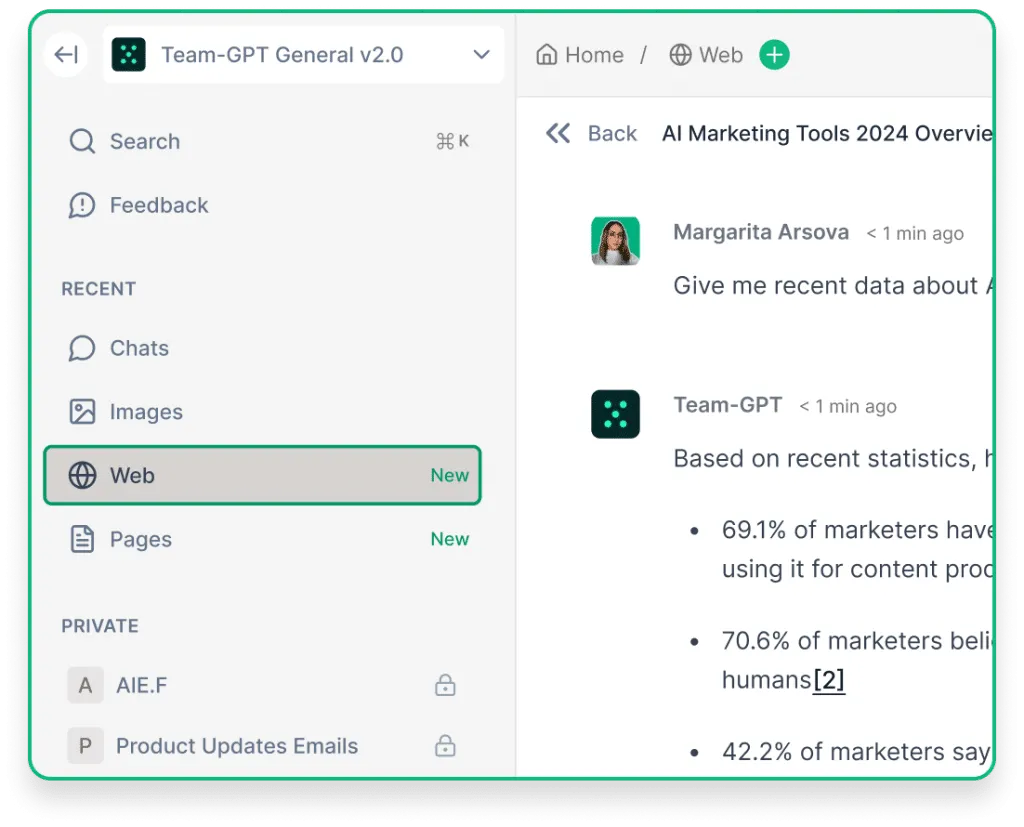Click the New badge on the Pages item
The height and width of the screenshot is (827, 1024).
point(449,539)
